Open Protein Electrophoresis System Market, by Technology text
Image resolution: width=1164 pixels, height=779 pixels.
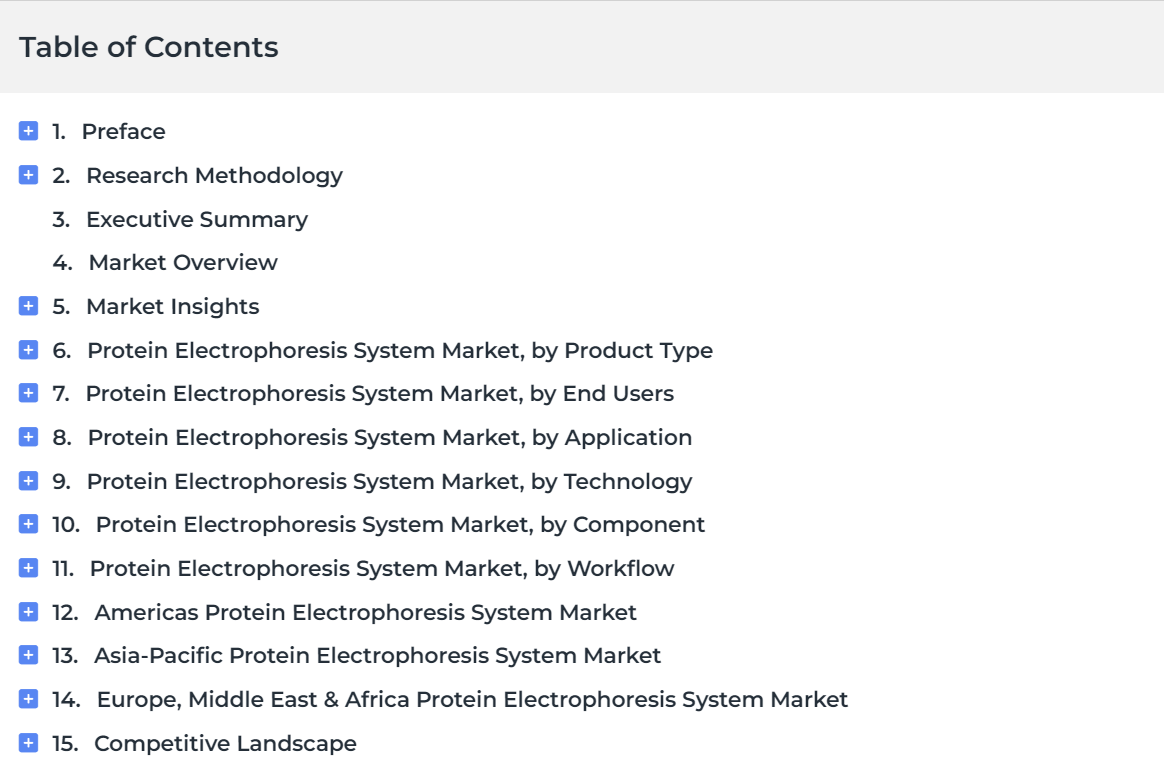[389, 481]
